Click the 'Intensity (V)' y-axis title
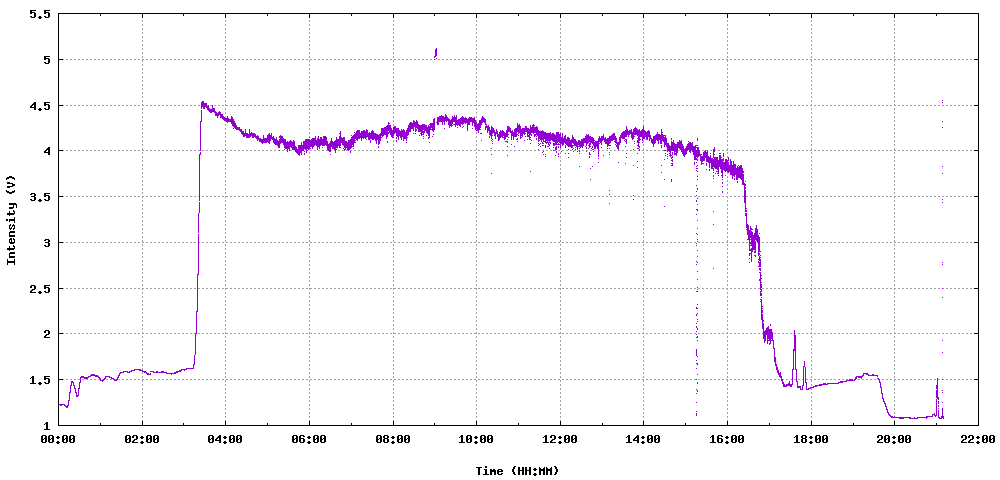 point(11,220)
